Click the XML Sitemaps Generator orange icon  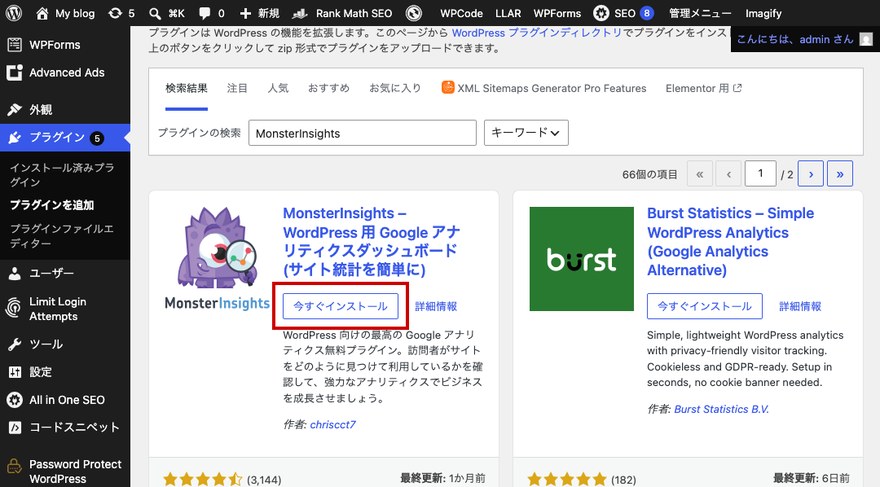pos(447,88)
